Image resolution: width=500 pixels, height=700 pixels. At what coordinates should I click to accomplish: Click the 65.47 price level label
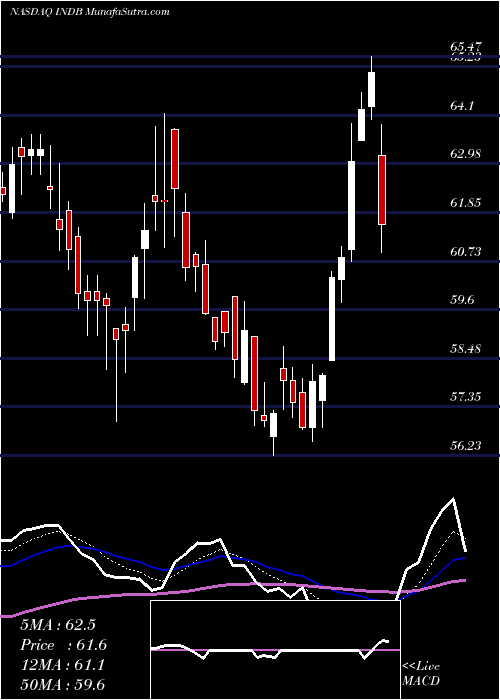click(466, 46)
